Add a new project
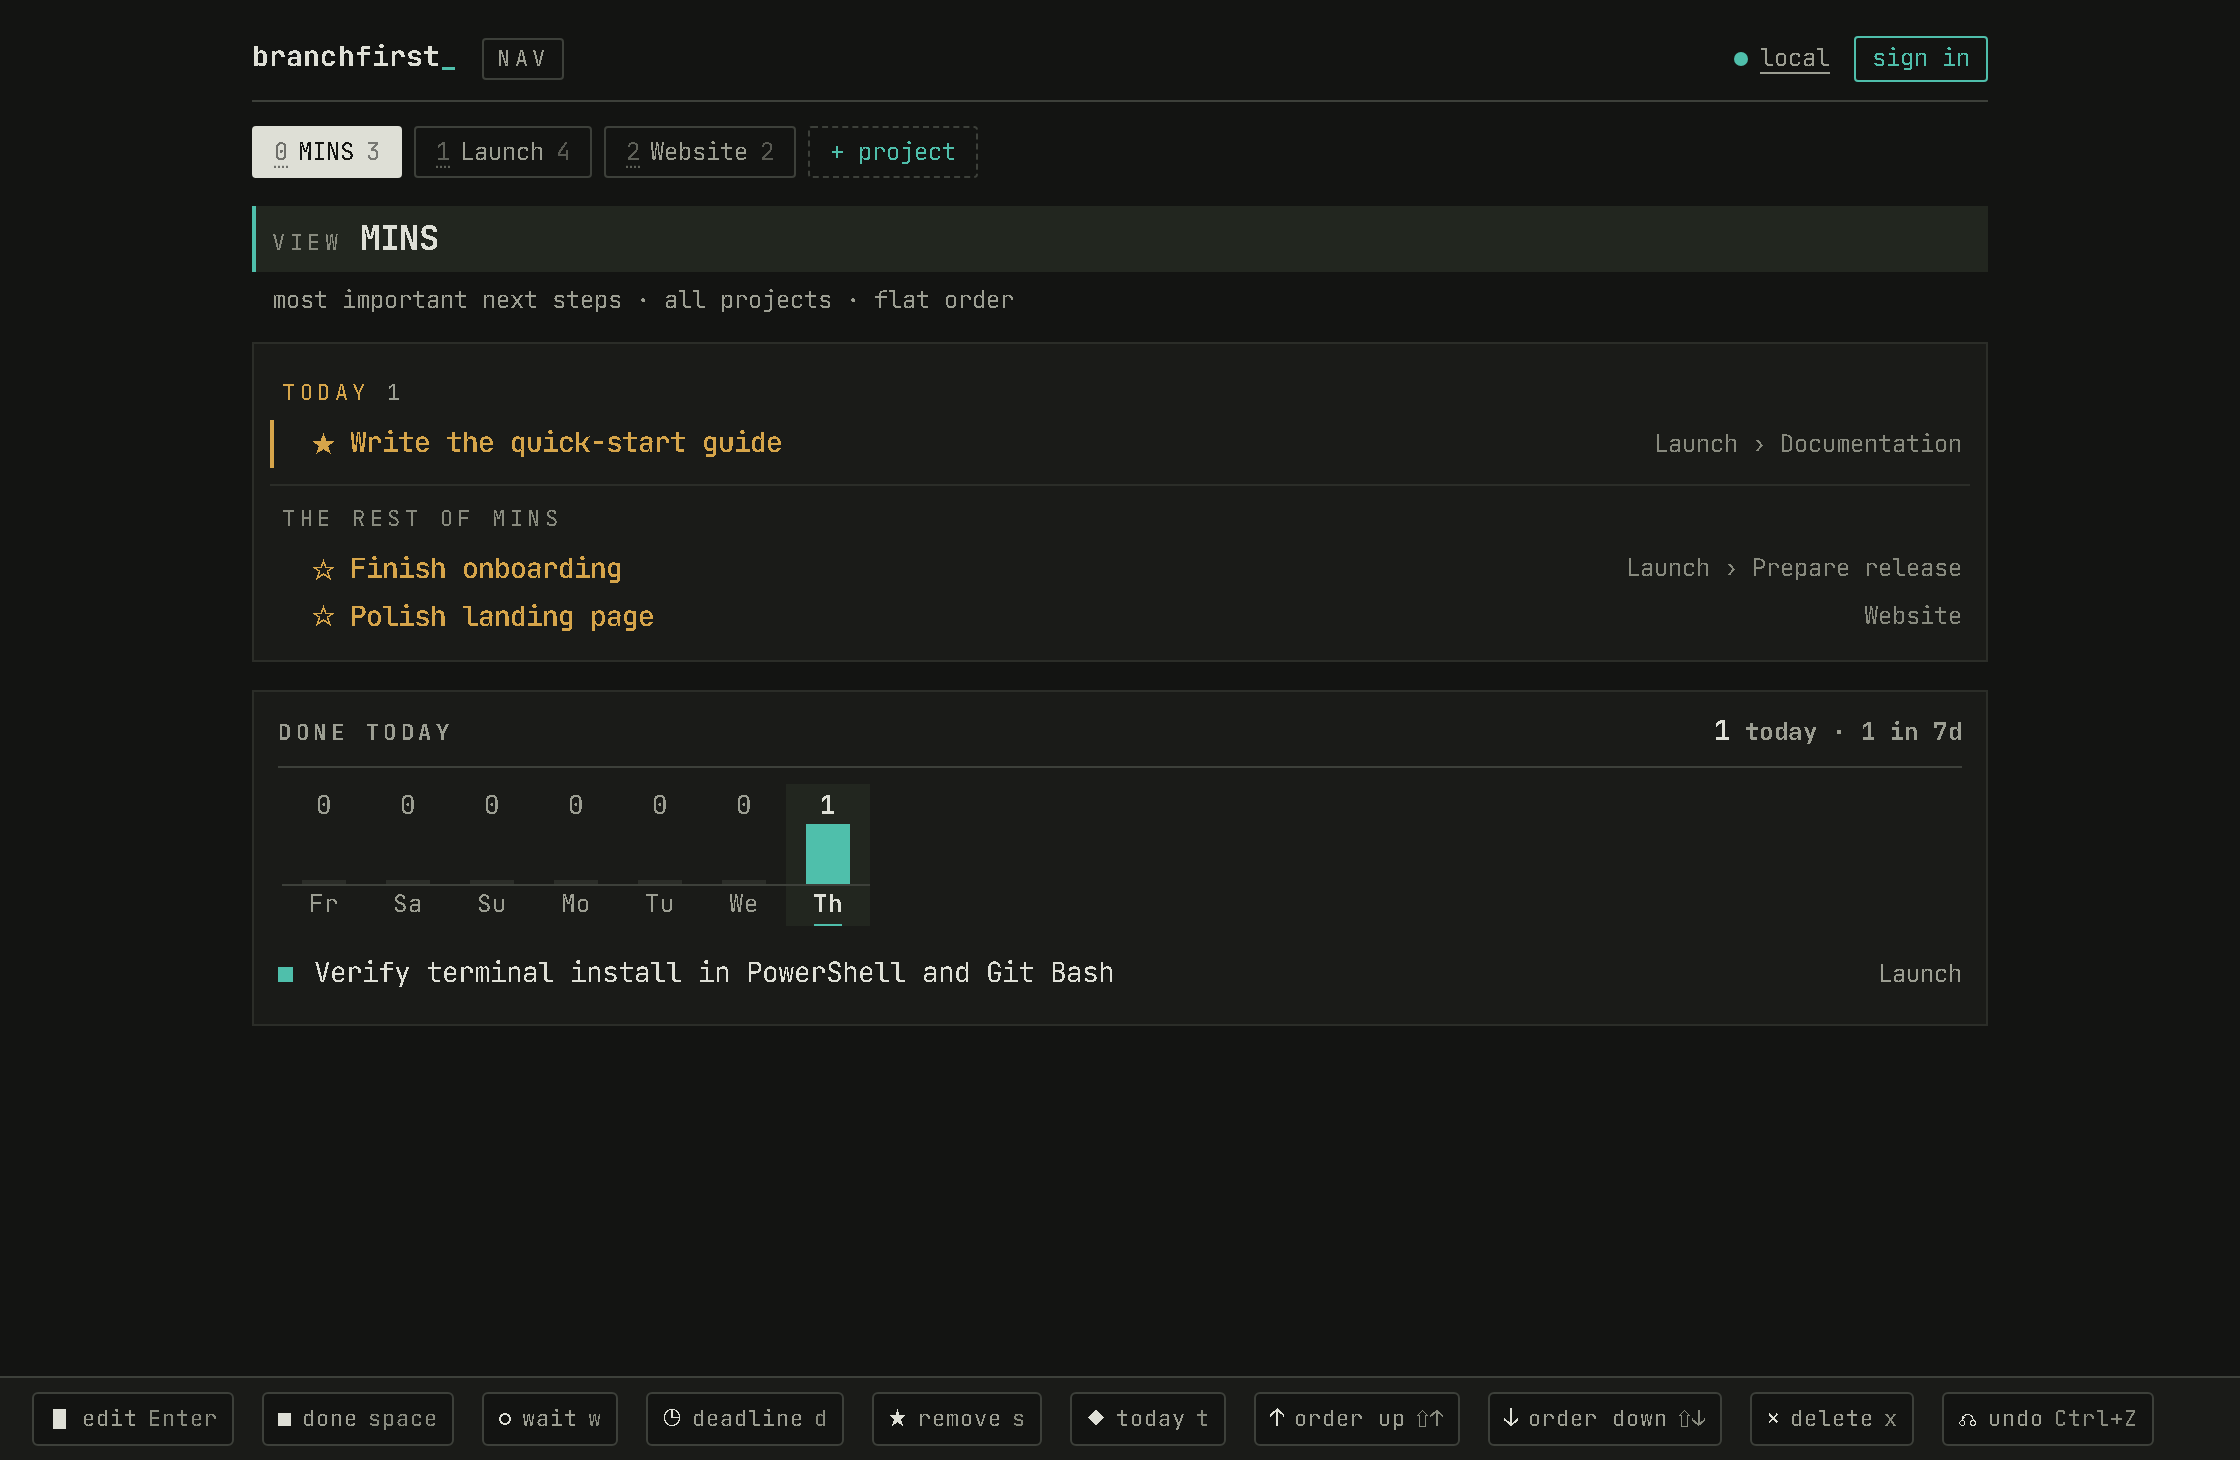Viewport: 2240px width, 1460px height. point(893,152)
